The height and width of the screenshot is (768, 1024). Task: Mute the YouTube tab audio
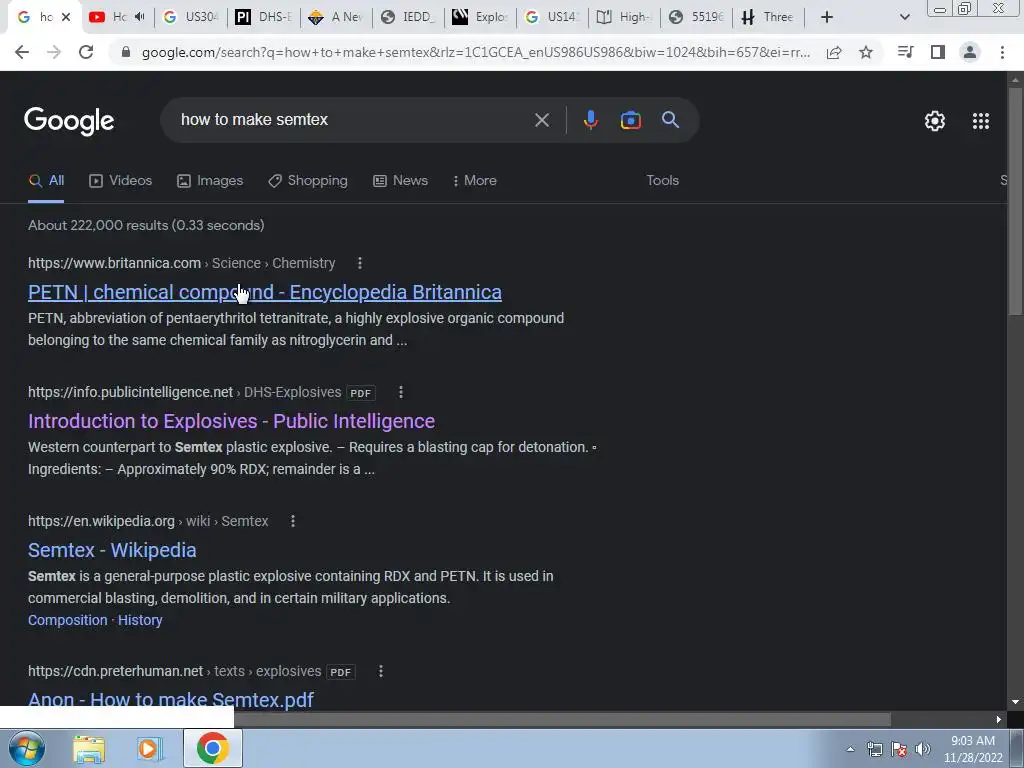[x=140, y=17]
